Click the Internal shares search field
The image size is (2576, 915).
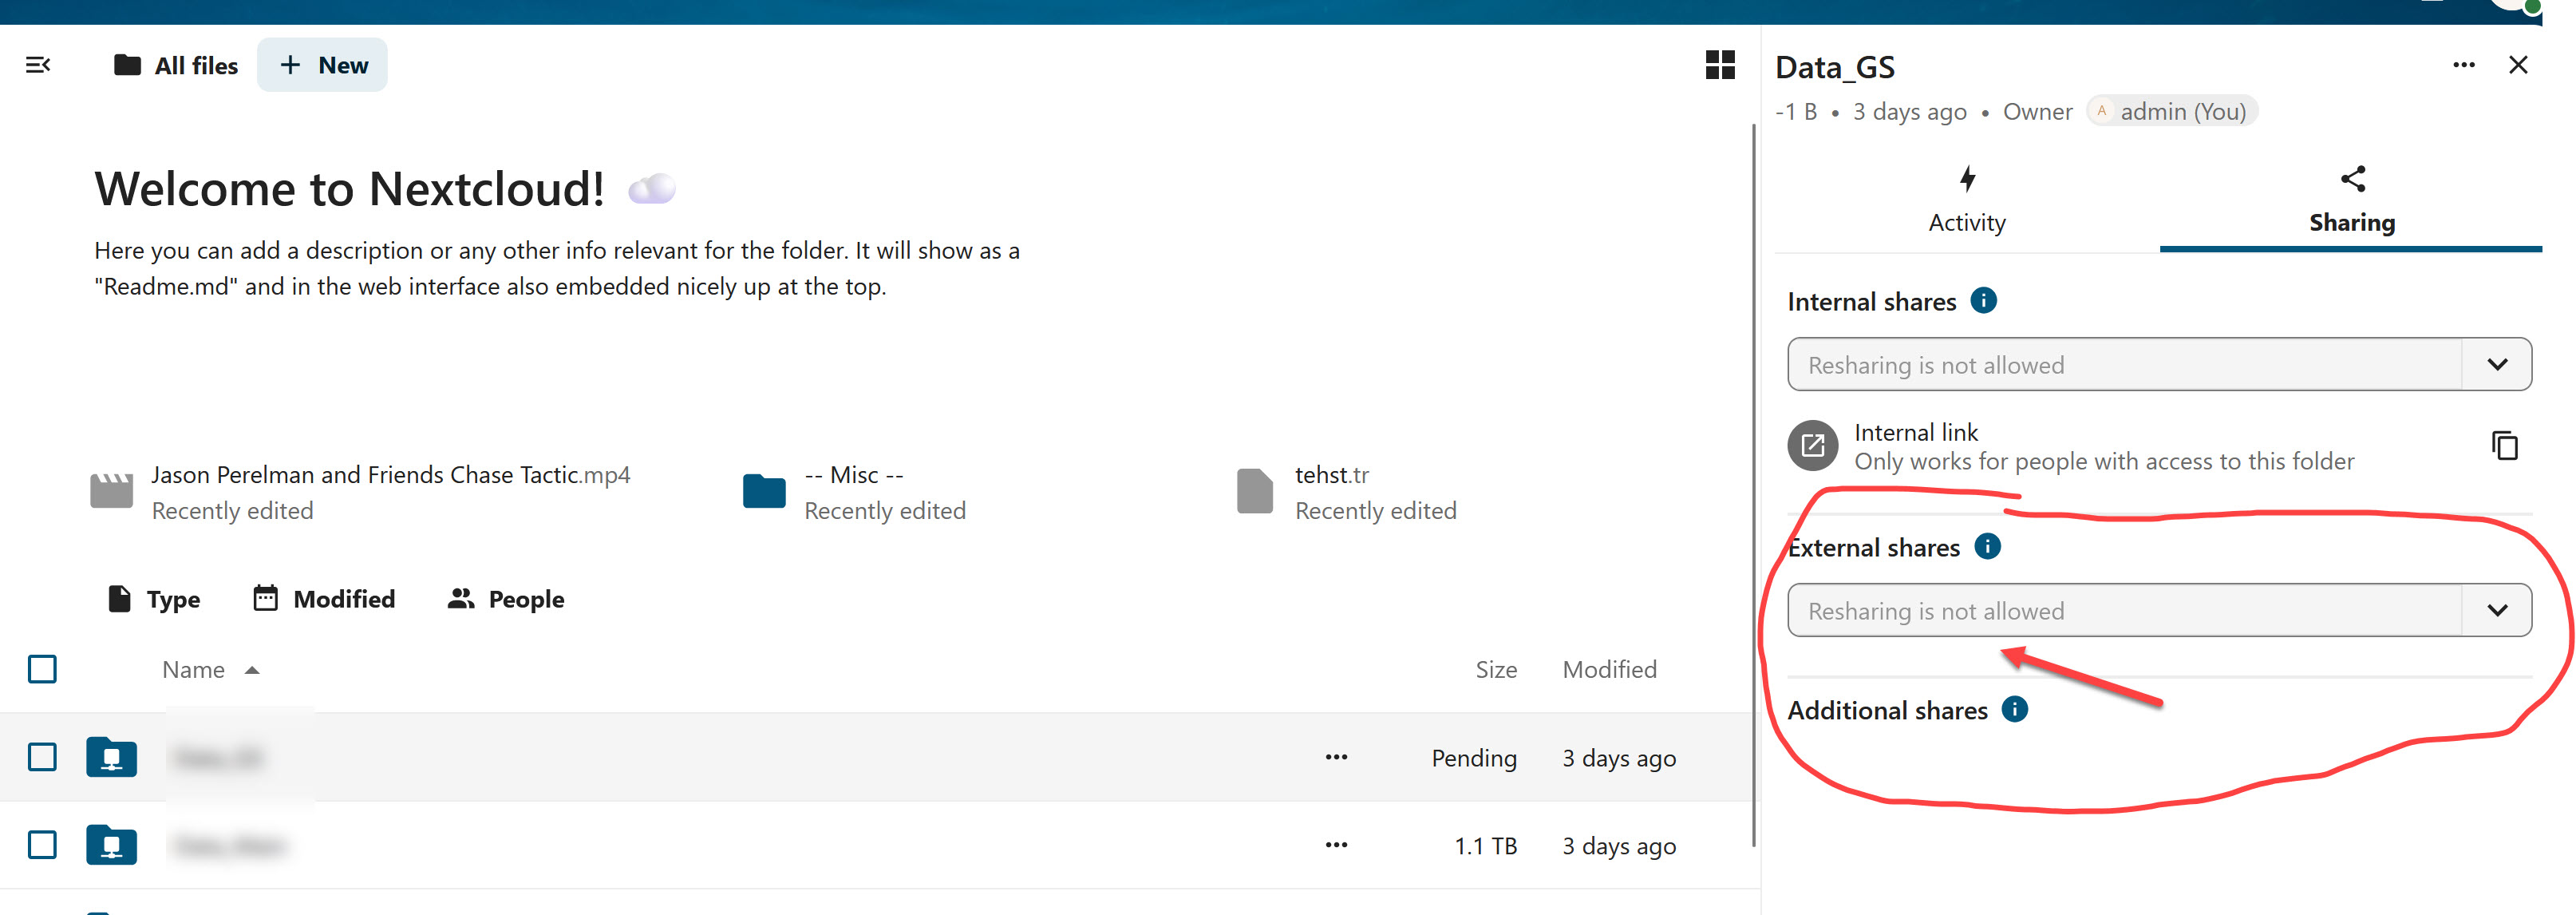click(x=2124, y=365)
